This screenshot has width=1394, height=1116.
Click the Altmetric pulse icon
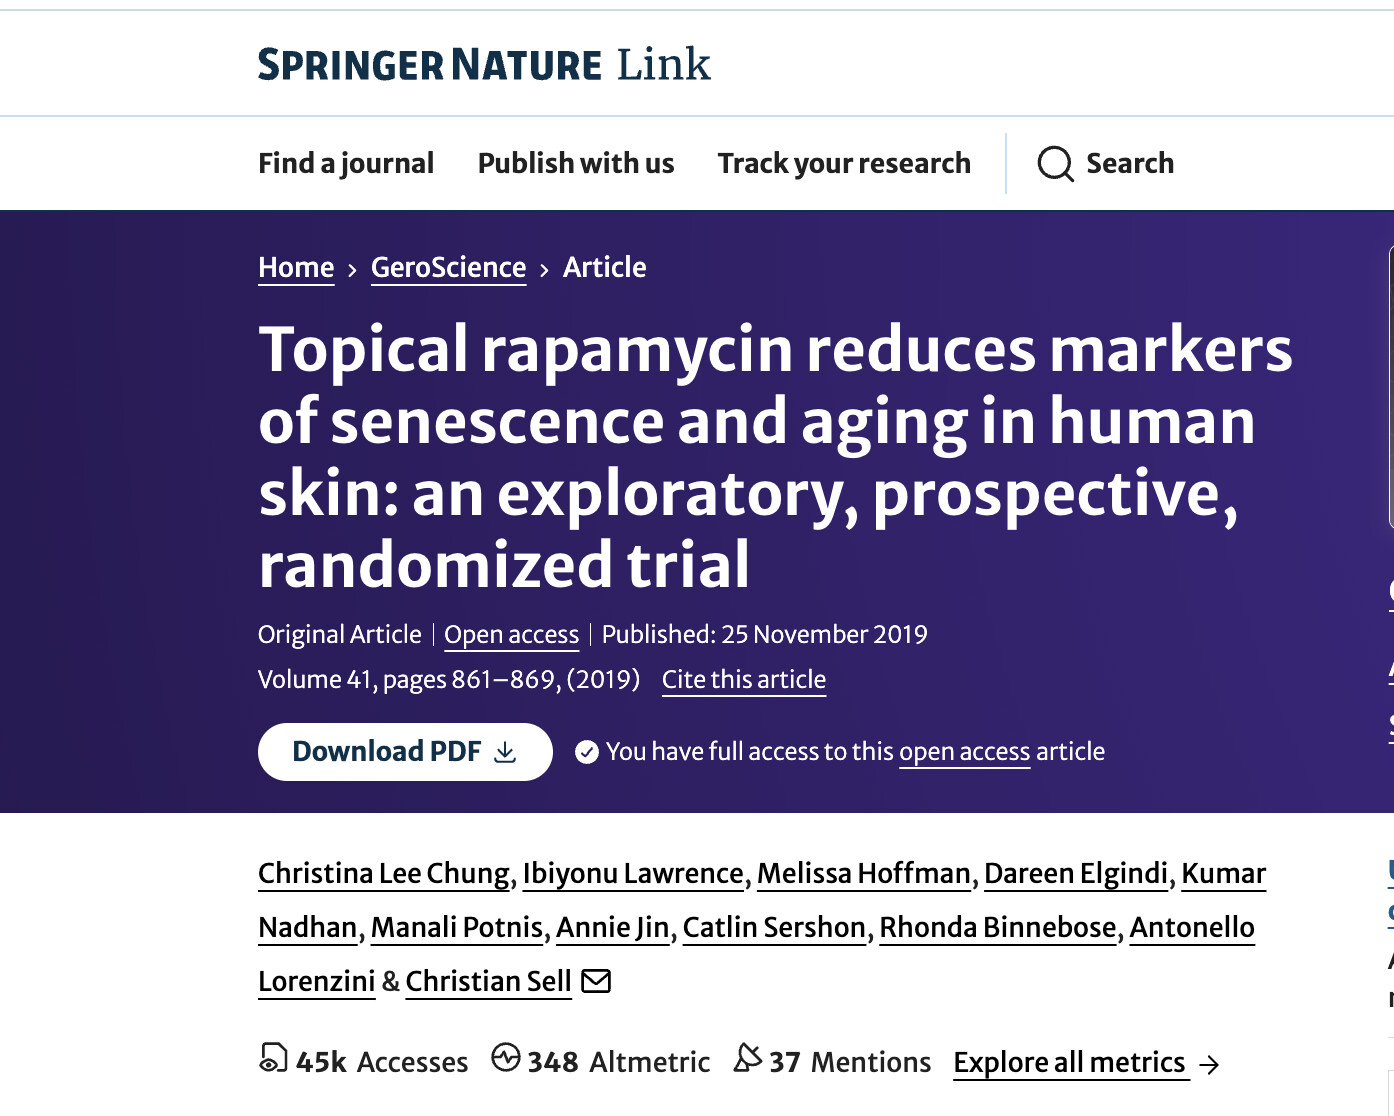click(x=506, y=1057)
